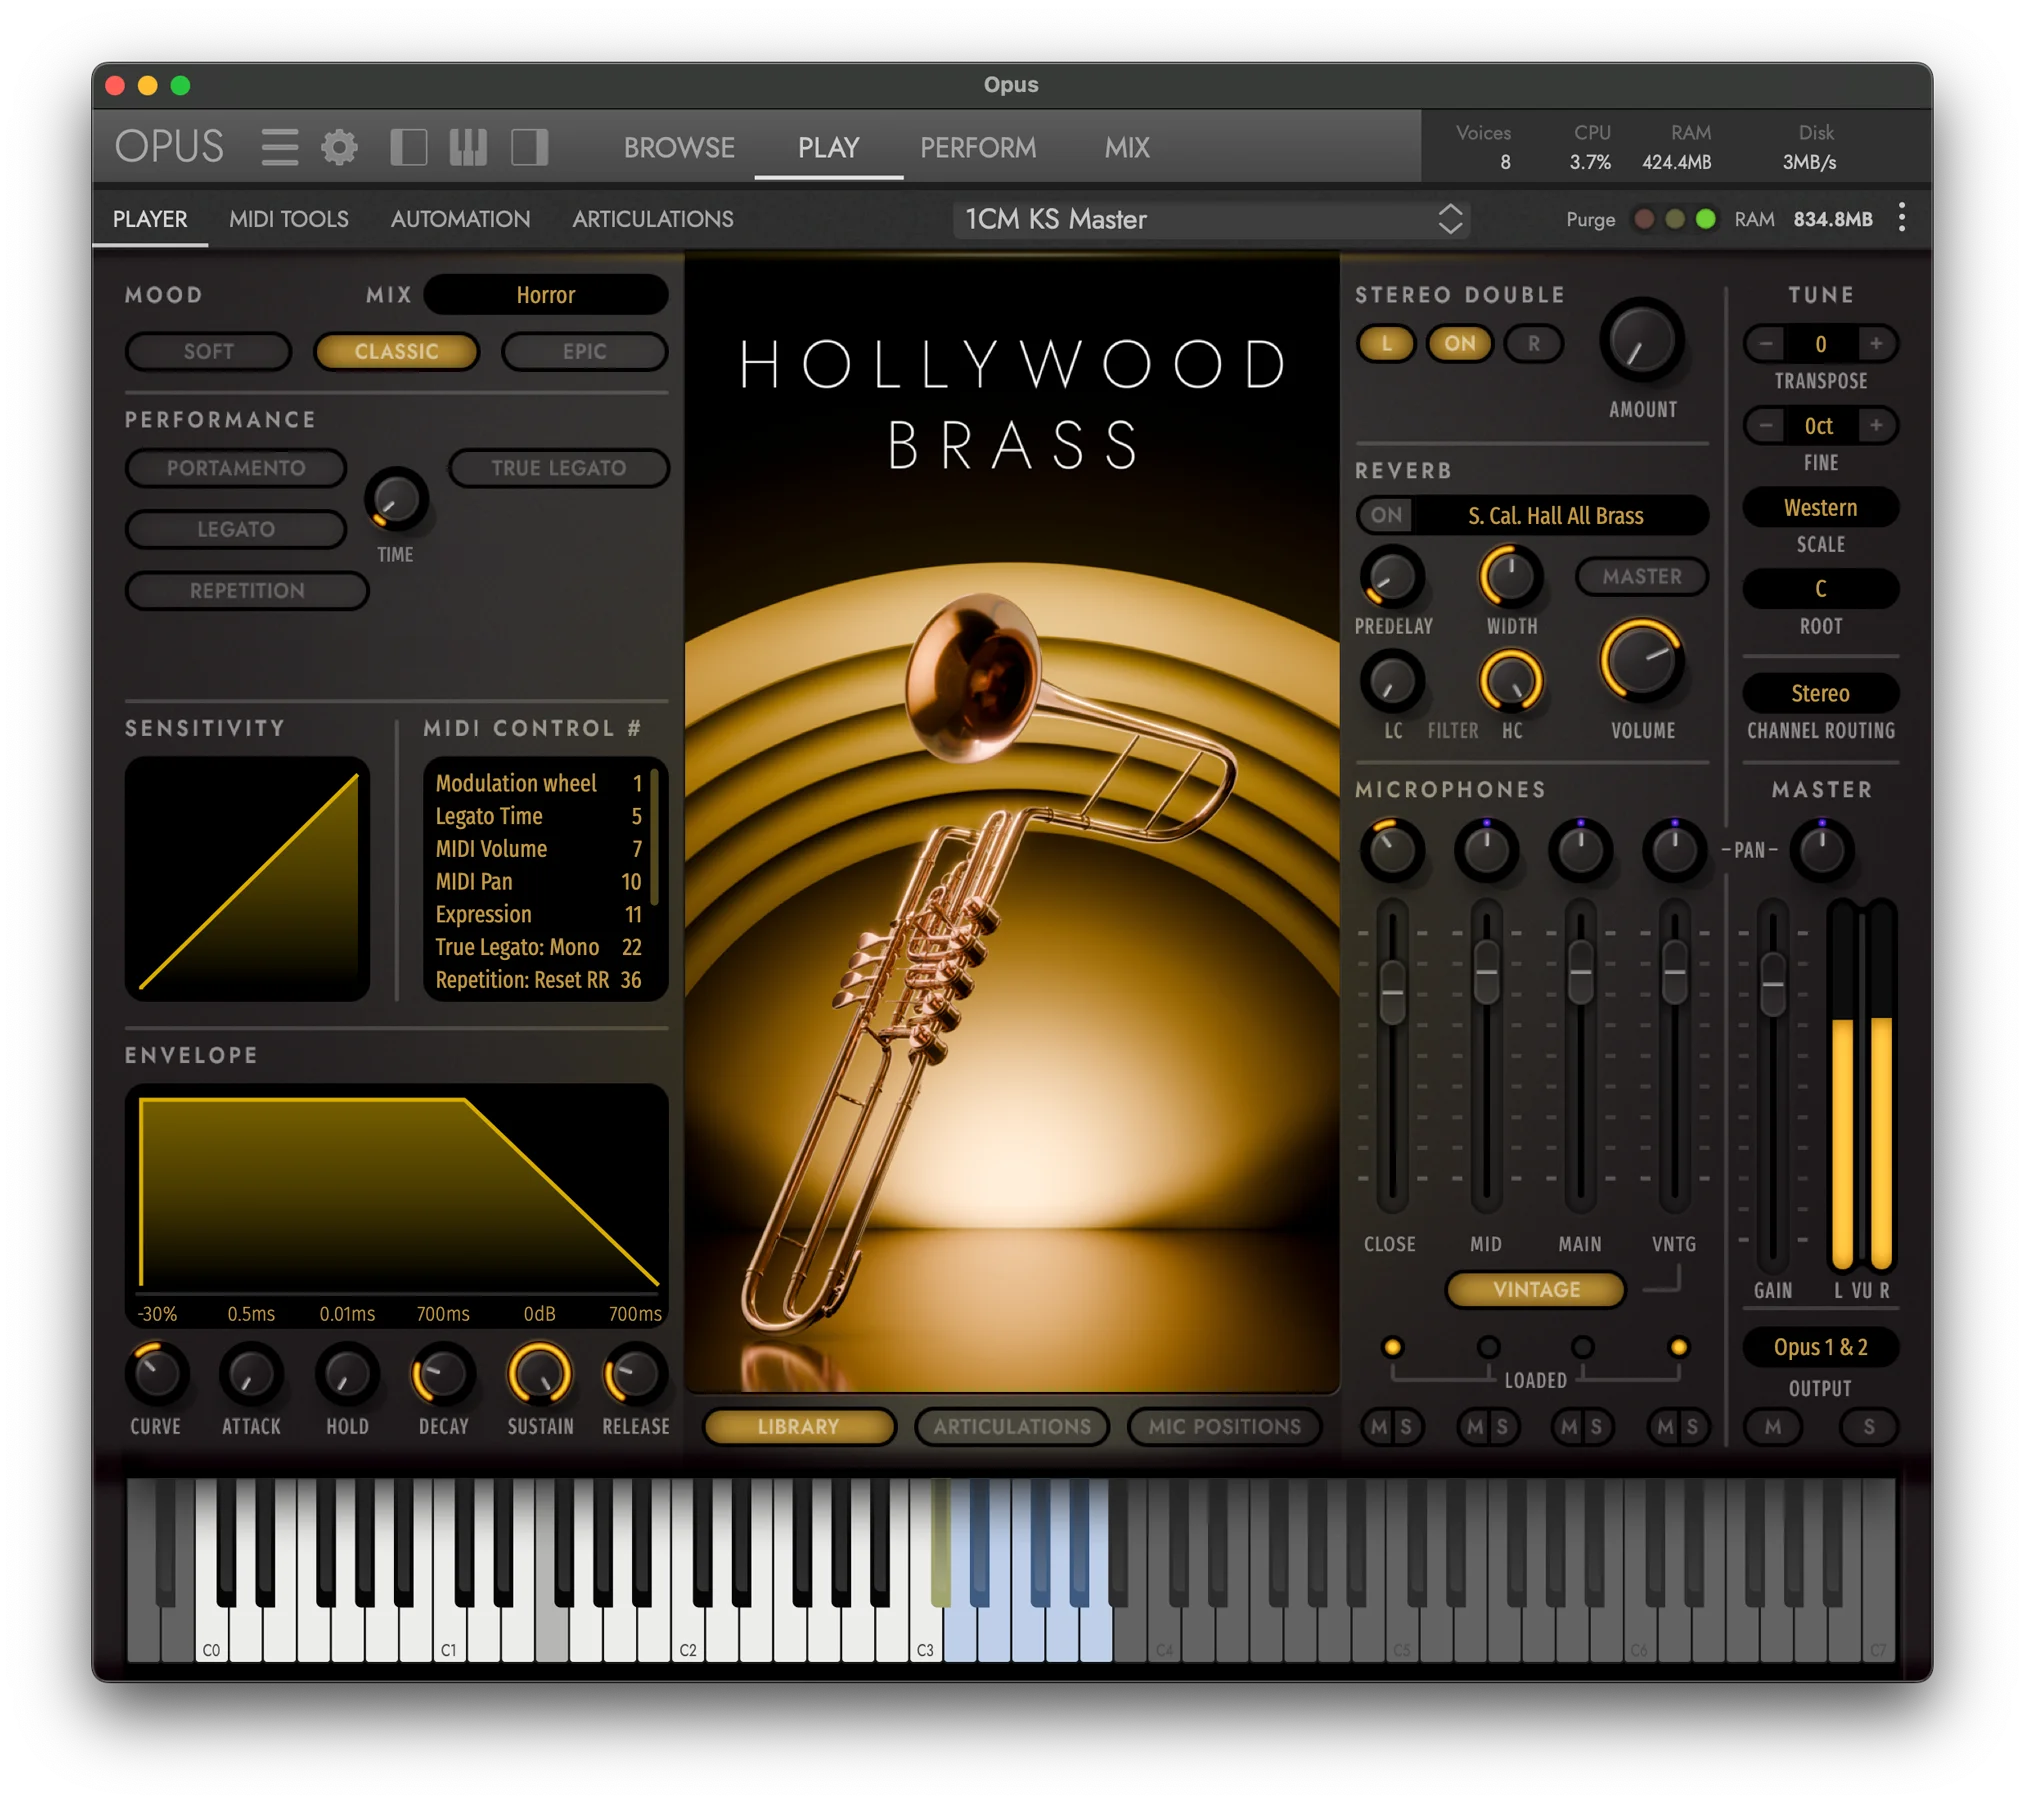The image size is (2024, 1803).
Task: Select the EPIC mood button
Action: click(x=584, y=351)
